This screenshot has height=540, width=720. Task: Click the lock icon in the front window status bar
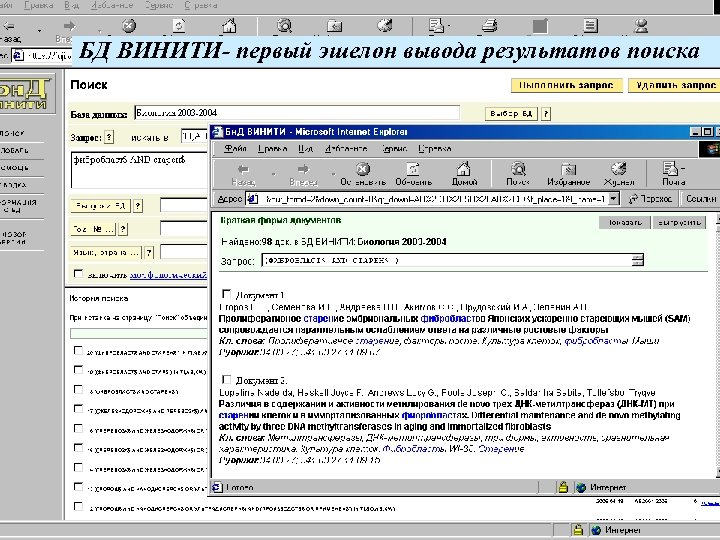point(563,487)
